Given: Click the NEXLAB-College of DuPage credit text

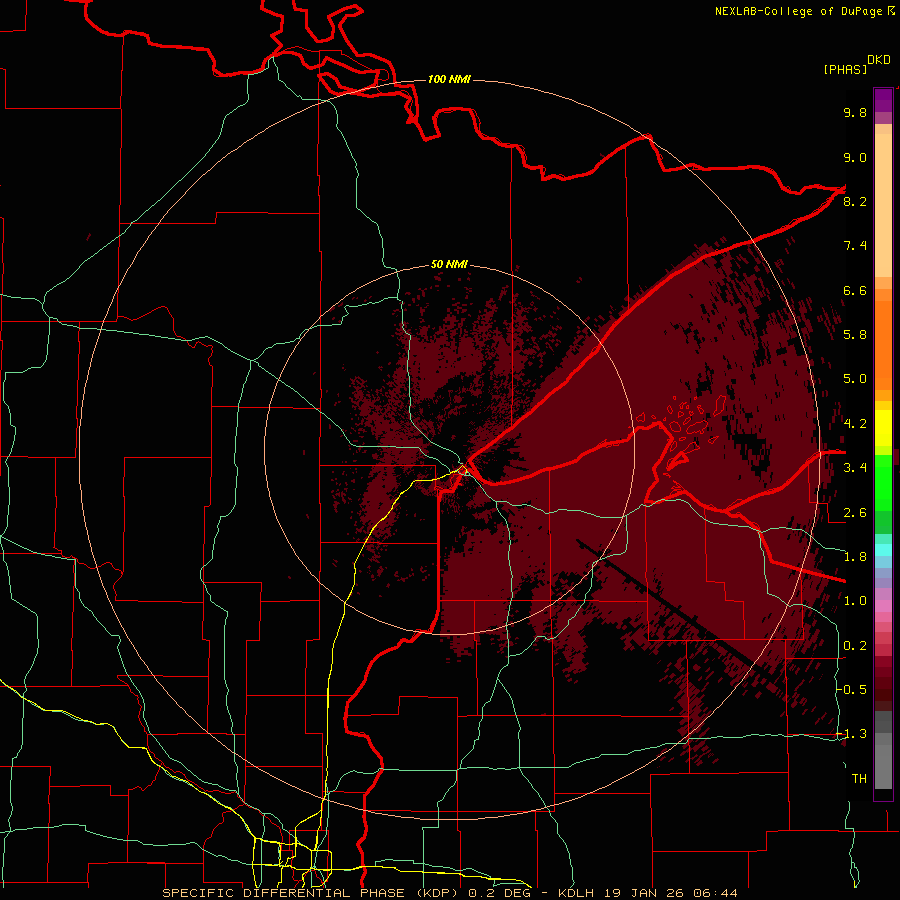Looking at the screenshot, I should [x=804, y=11].
